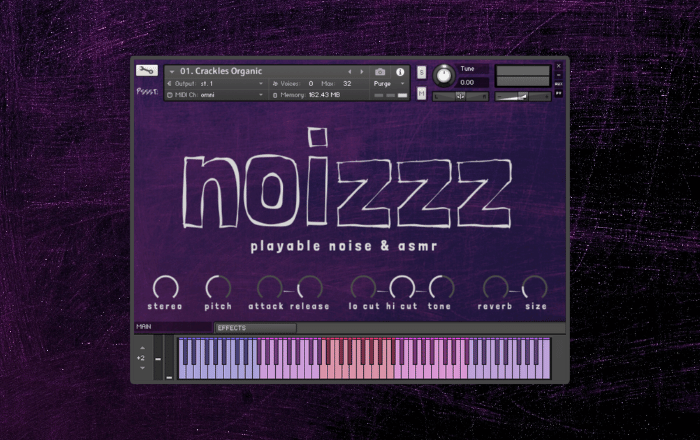Click the Tune value 0.00 field
This screenshot has width=700, height=440.
(473, 83)
